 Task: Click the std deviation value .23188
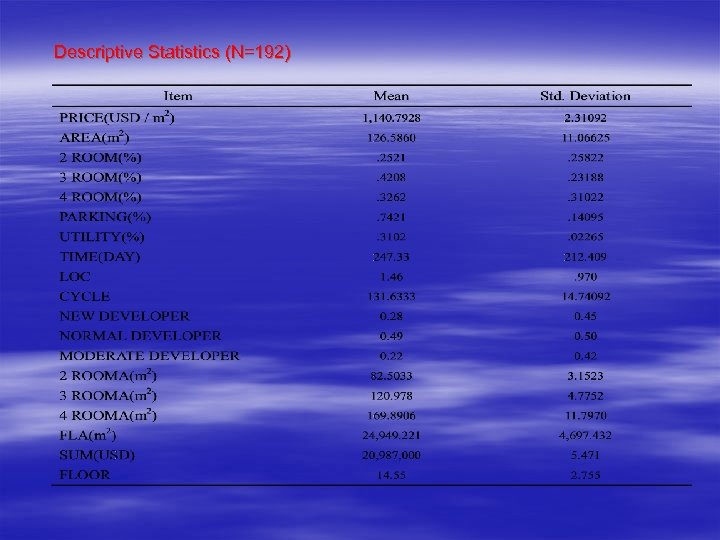point(585,177)
